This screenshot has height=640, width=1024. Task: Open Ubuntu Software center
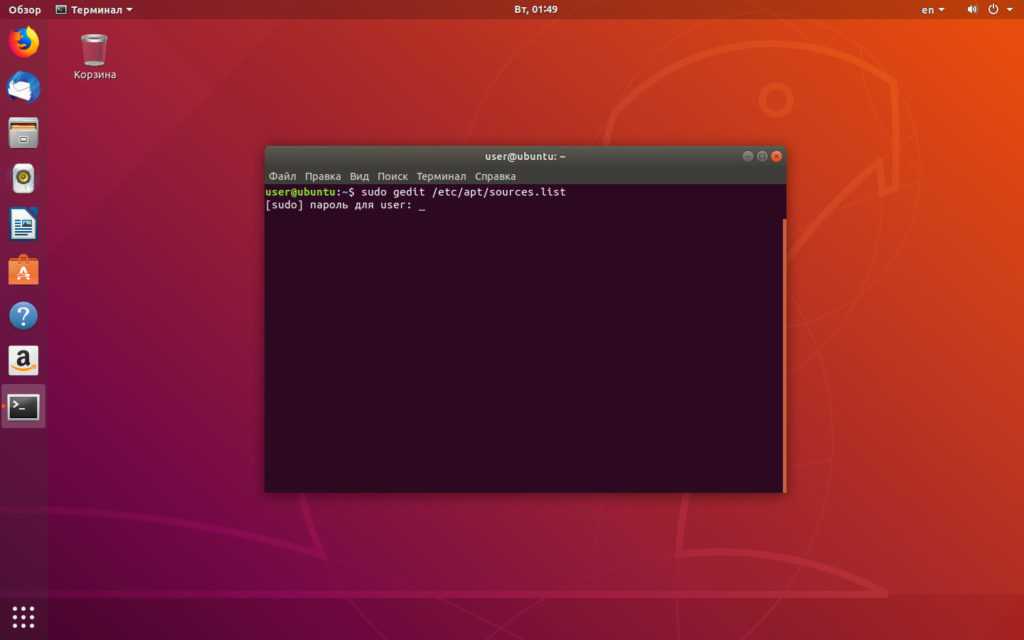pos(23,270)
